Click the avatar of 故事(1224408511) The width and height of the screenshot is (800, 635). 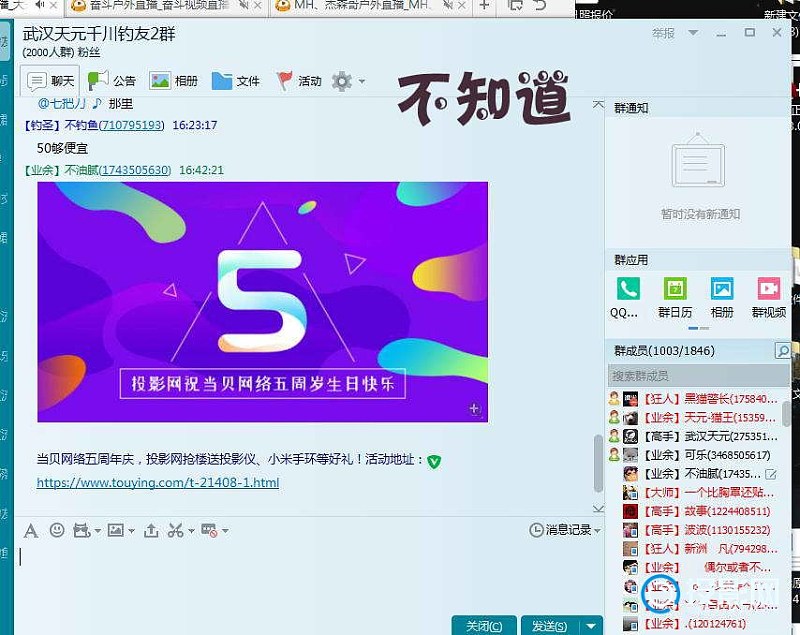(631, 511)
